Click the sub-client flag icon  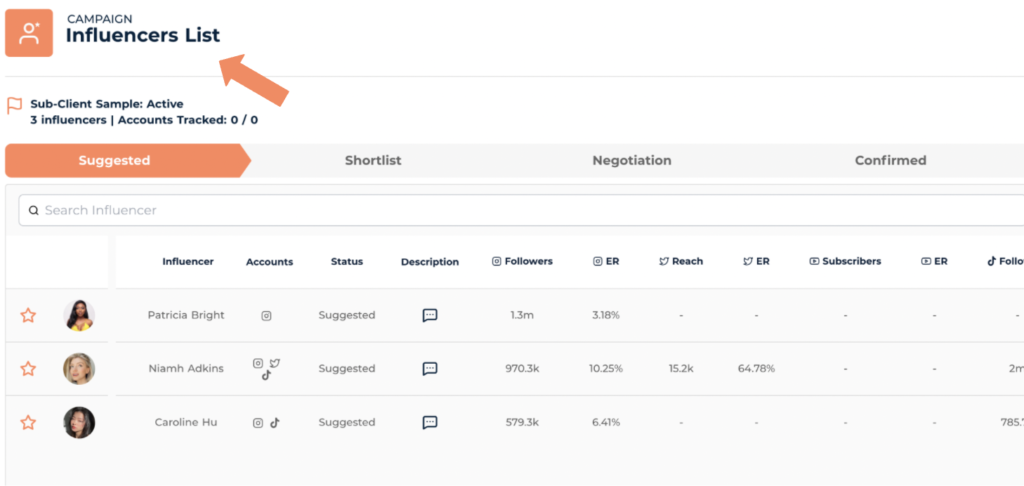[x=14, y=104]
